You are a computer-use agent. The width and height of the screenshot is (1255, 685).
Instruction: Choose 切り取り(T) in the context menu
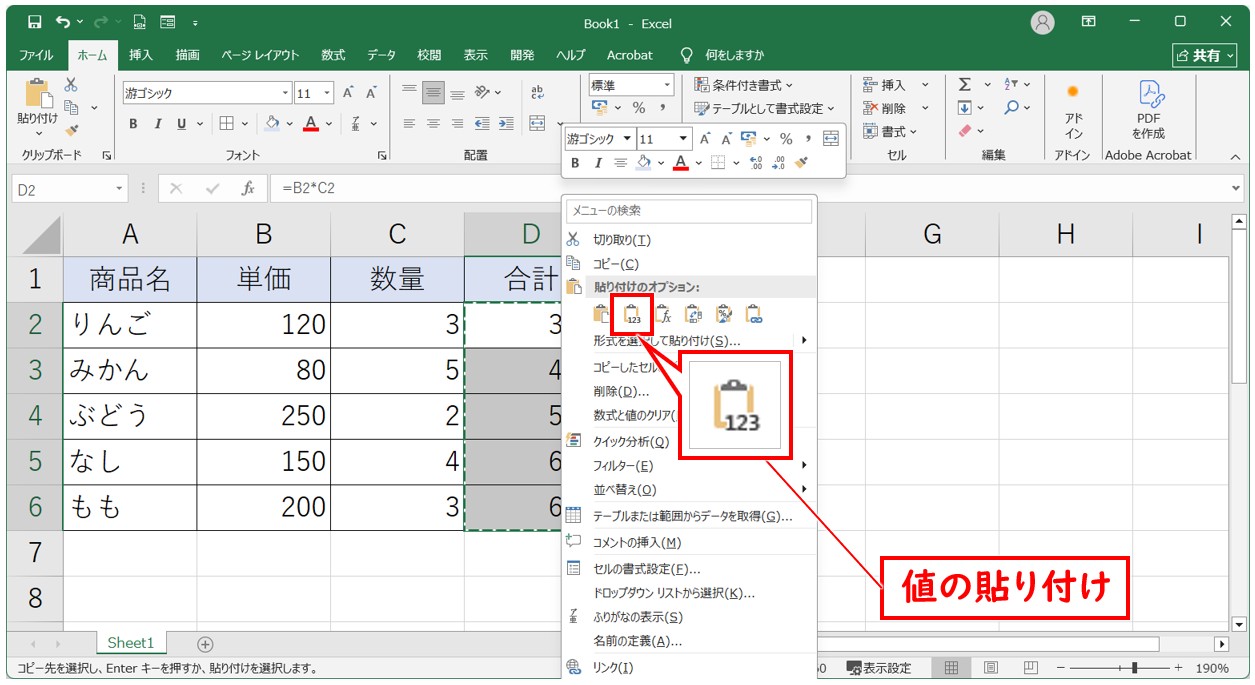622,240
